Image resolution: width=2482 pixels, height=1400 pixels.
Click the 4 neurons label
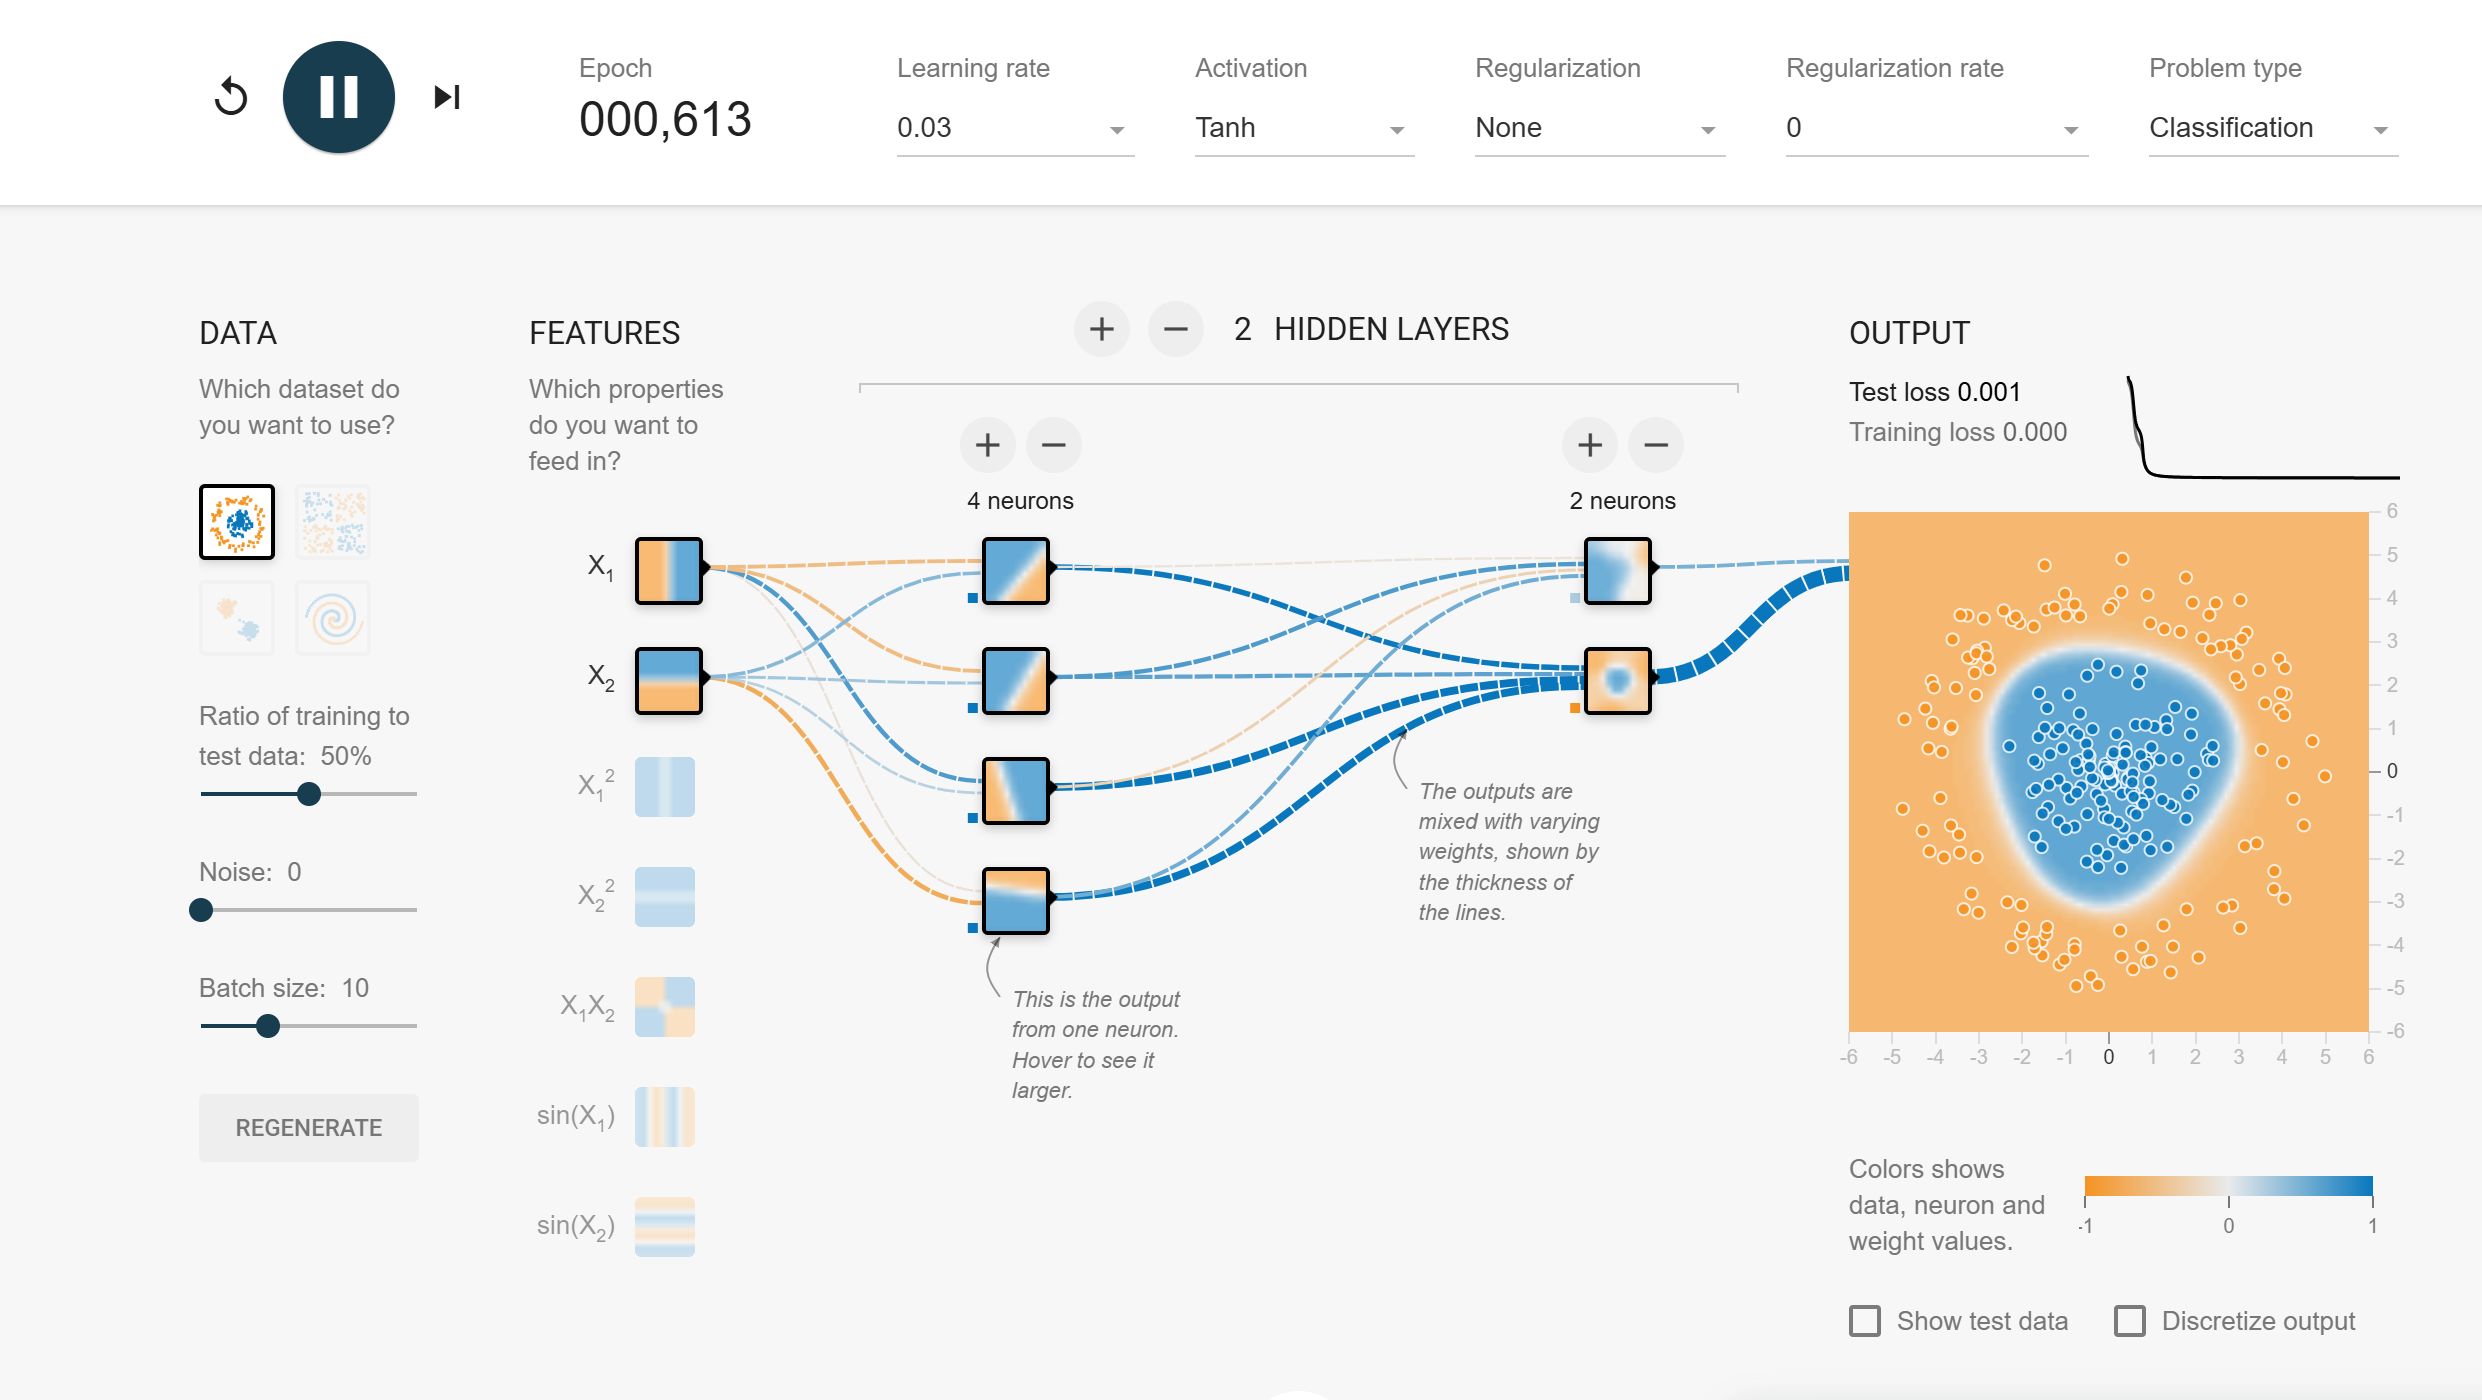pos(1020,501)
